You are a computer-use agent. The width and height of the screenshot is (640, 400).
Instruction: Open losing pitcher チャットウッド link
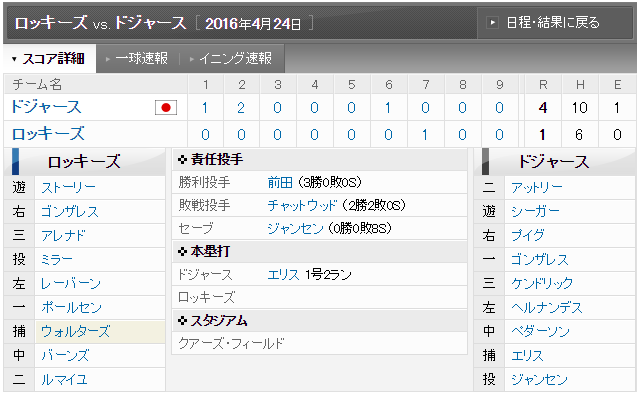click(x=302, y=205)
